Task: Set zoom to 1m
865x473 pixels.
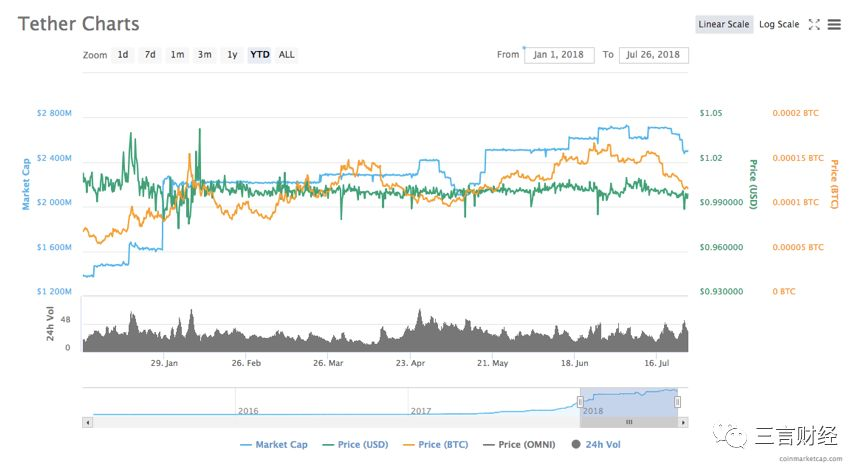Action: coord(177,55)
